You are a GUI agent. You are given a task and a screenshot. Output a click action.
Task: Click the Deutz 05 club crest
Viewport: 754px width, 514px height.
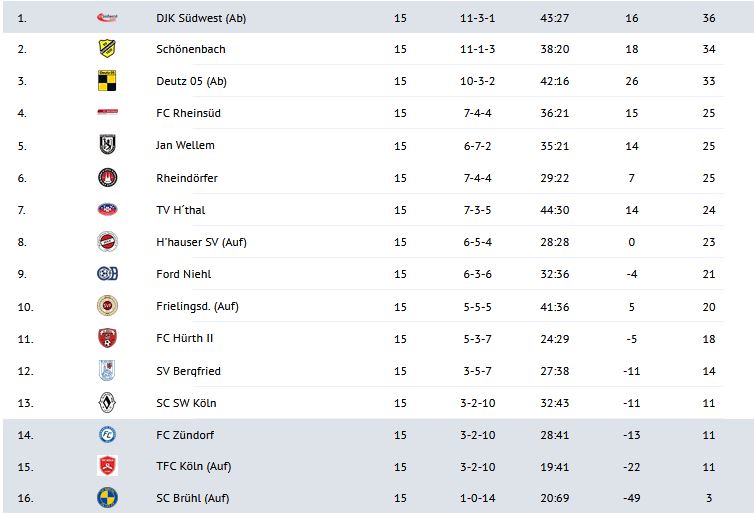pyautogui.click(x=107, y=81)
